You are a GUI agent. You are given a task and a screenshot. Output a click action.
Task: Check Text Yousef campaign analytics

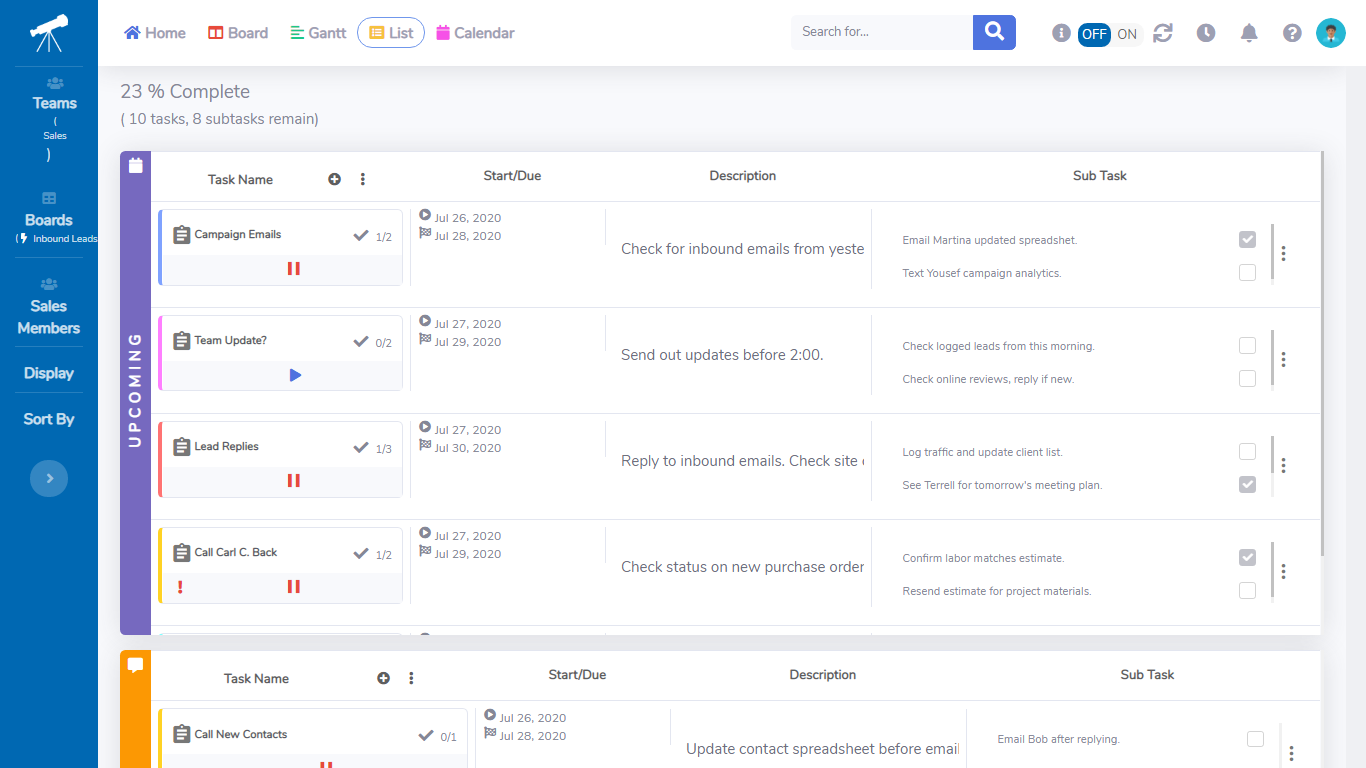[x=1247, y=273]
